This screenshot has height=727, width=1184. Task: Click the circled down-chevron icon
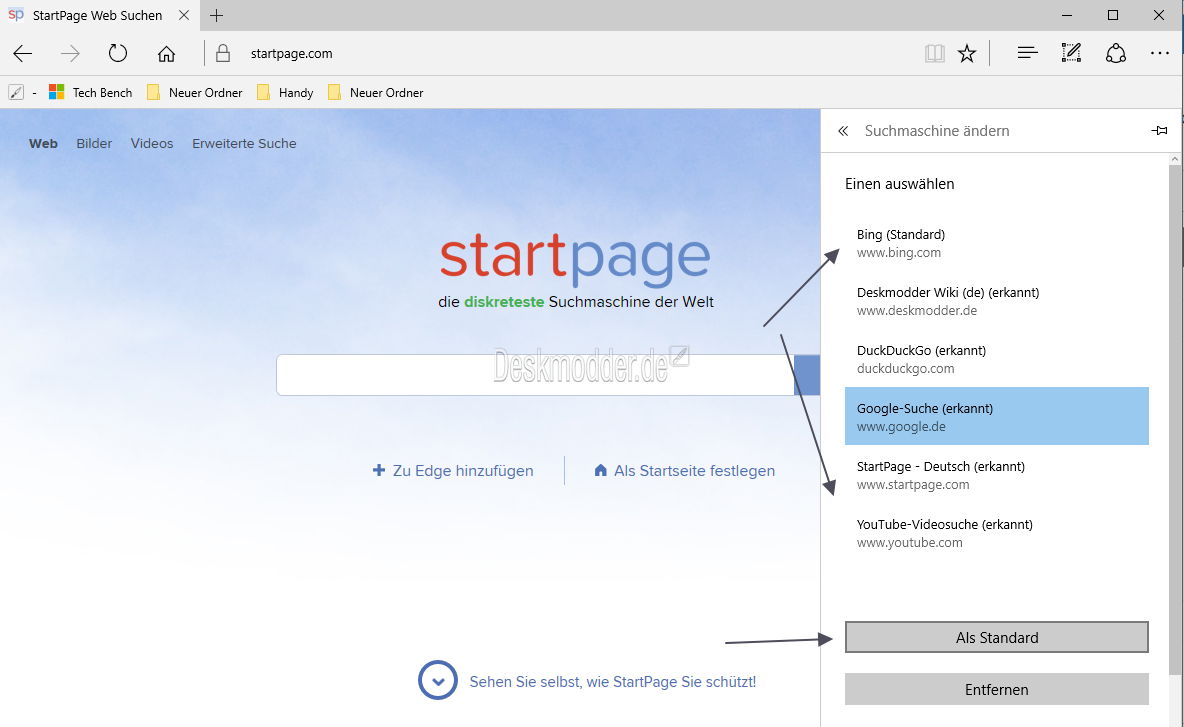(438, 680)
